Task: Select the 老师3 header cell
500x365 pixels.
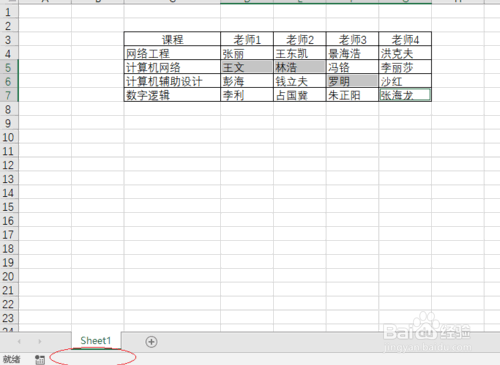Action: 352,39
